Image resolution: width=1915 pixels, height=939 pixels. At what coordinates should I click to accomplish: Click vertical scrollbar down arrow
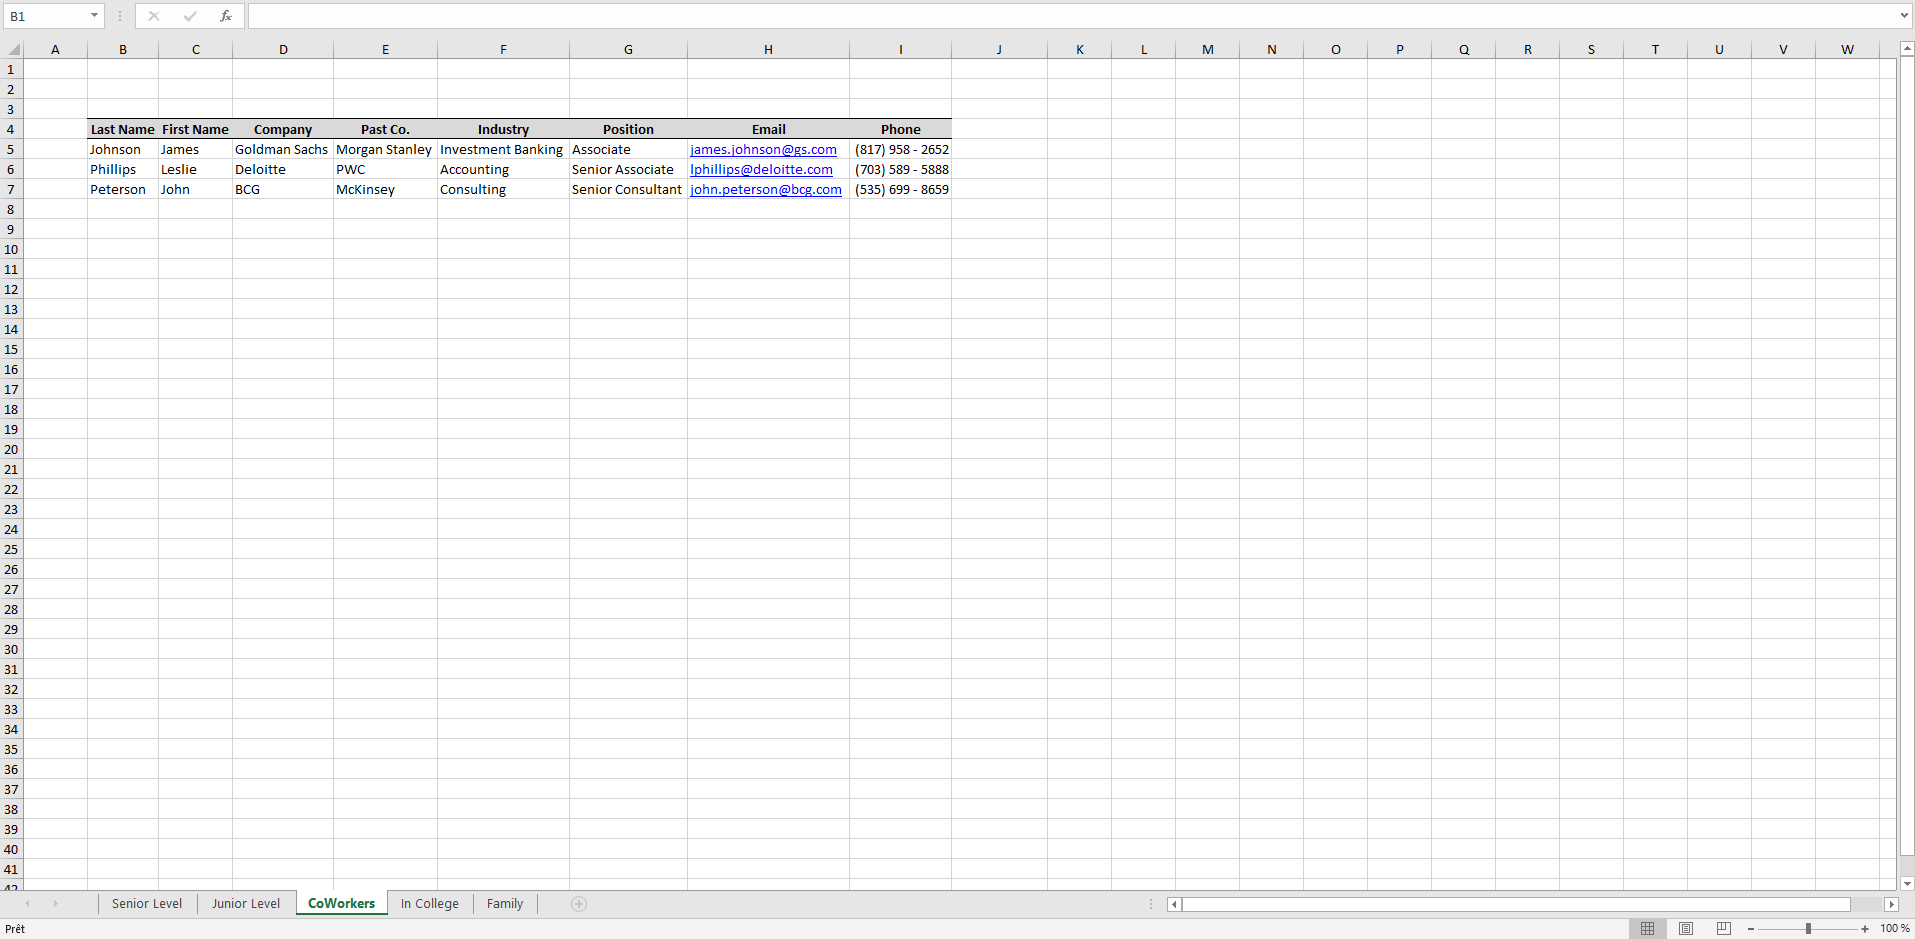tap(1907, 883)
